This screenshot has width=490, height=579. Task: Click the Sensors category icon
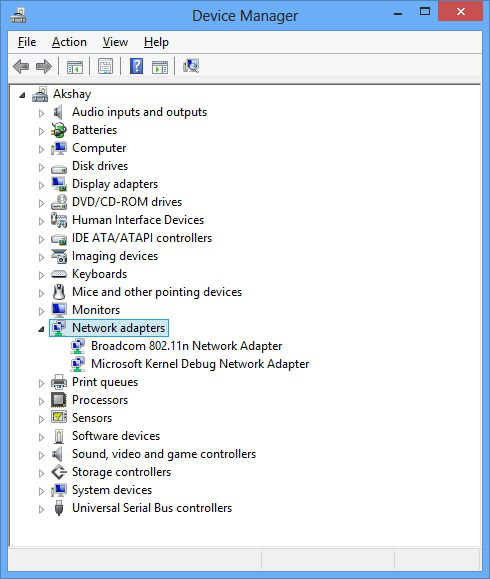tap(59, 418)
